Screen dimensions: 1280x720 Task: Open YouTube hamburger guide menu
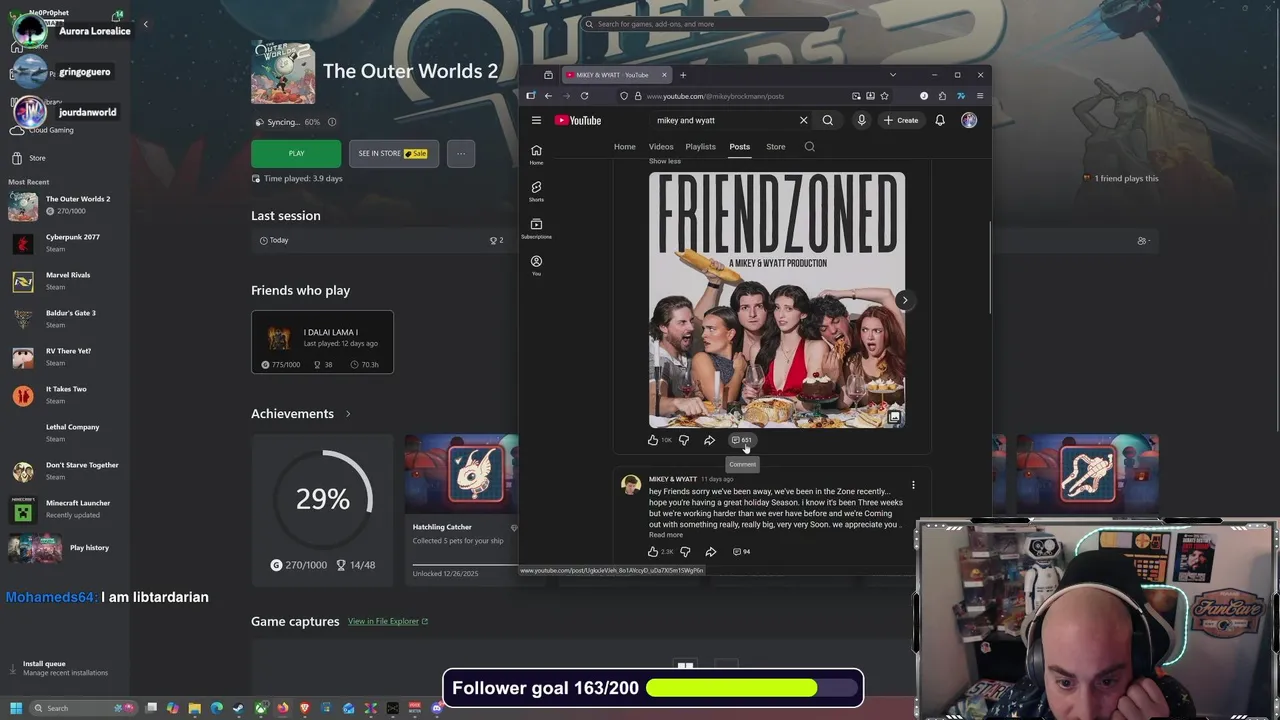coord(536,120)
